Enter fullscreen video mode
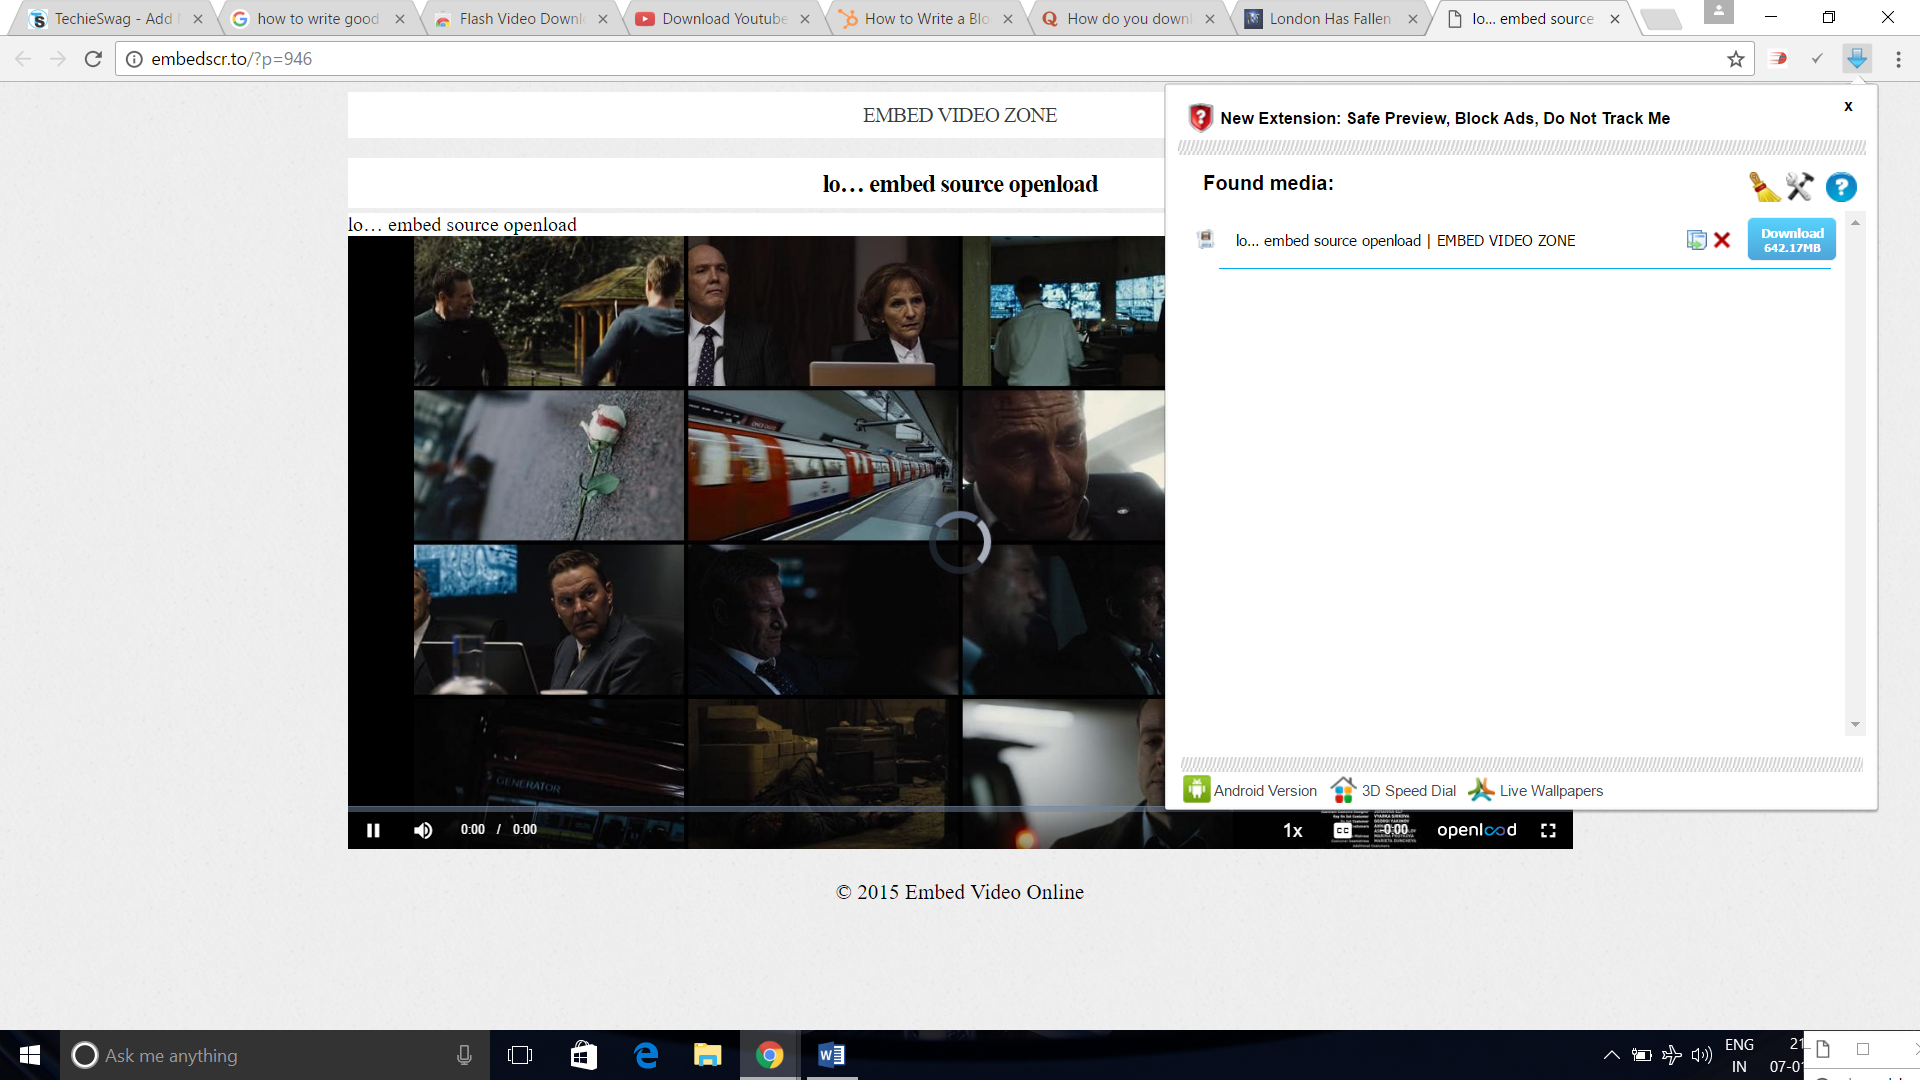 click(1548, 830)
